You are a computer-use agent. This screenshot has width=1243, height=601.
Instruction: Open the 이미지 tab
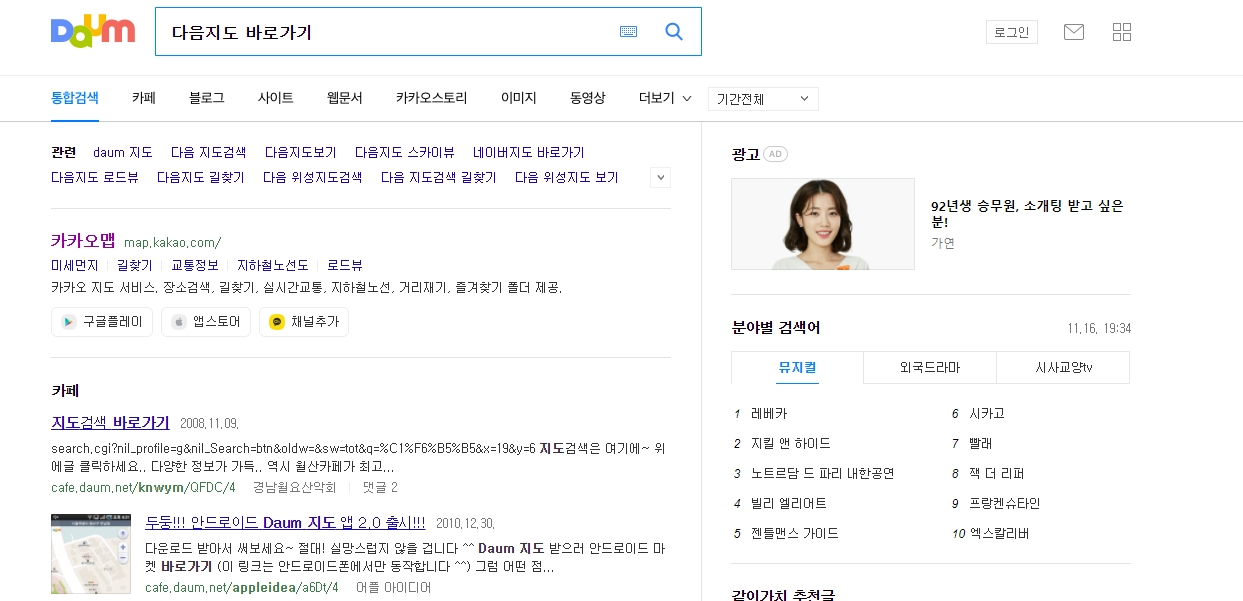pyautogui.click(x=519, y=98)
